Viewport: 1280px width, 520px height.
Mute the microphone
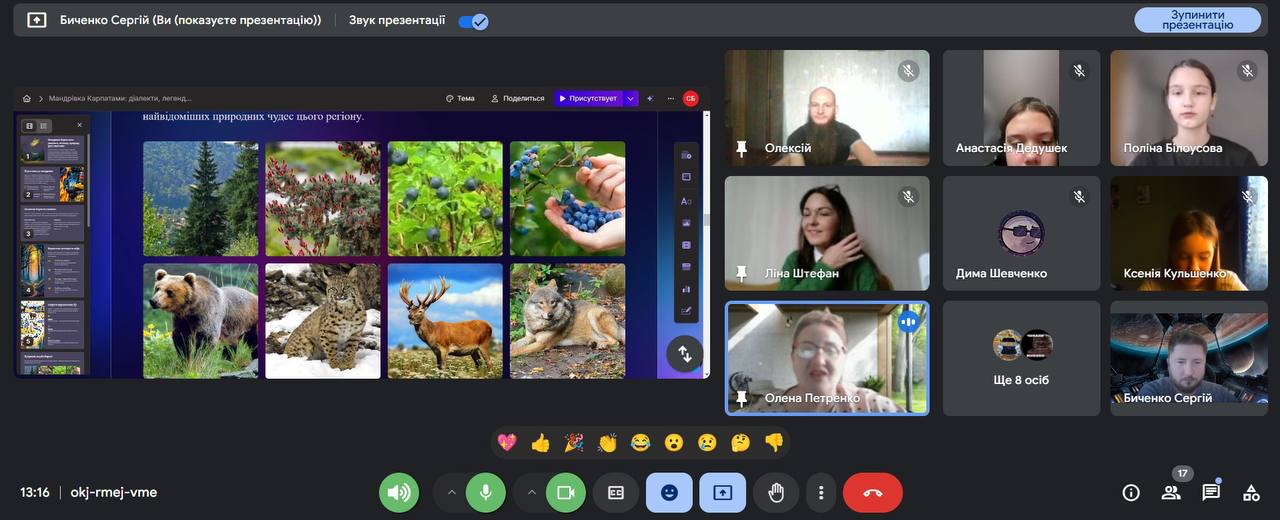point(486,493)
